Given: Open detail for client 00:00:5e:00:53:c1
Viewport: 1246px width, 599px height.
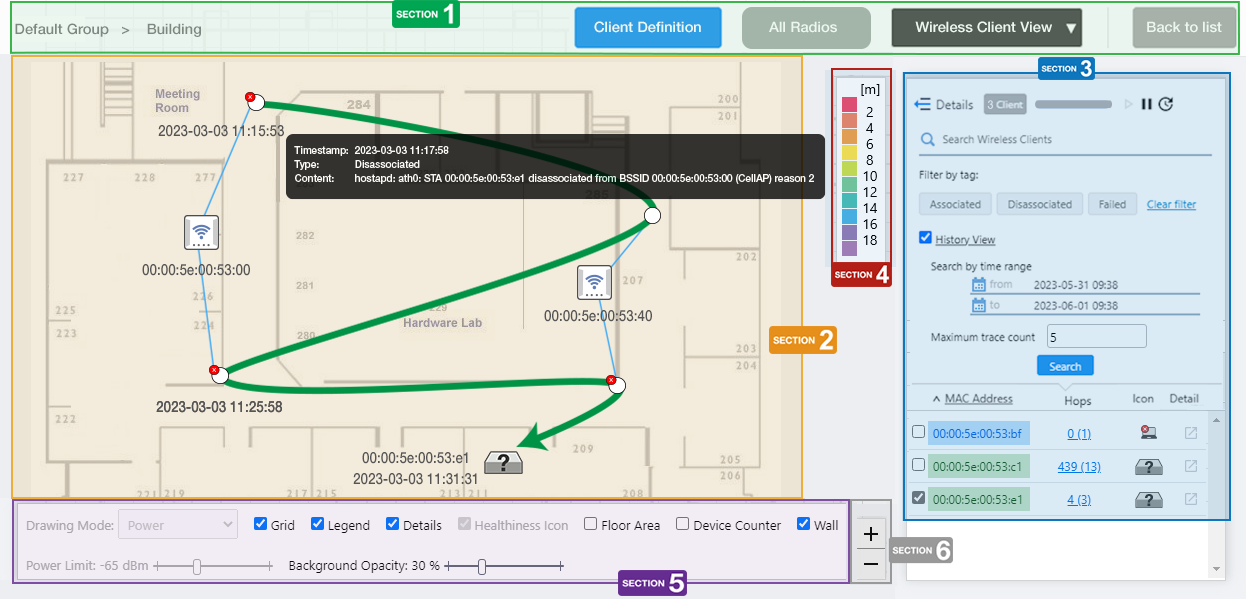Looking at the screenshot, I should tap(1190, 466).
